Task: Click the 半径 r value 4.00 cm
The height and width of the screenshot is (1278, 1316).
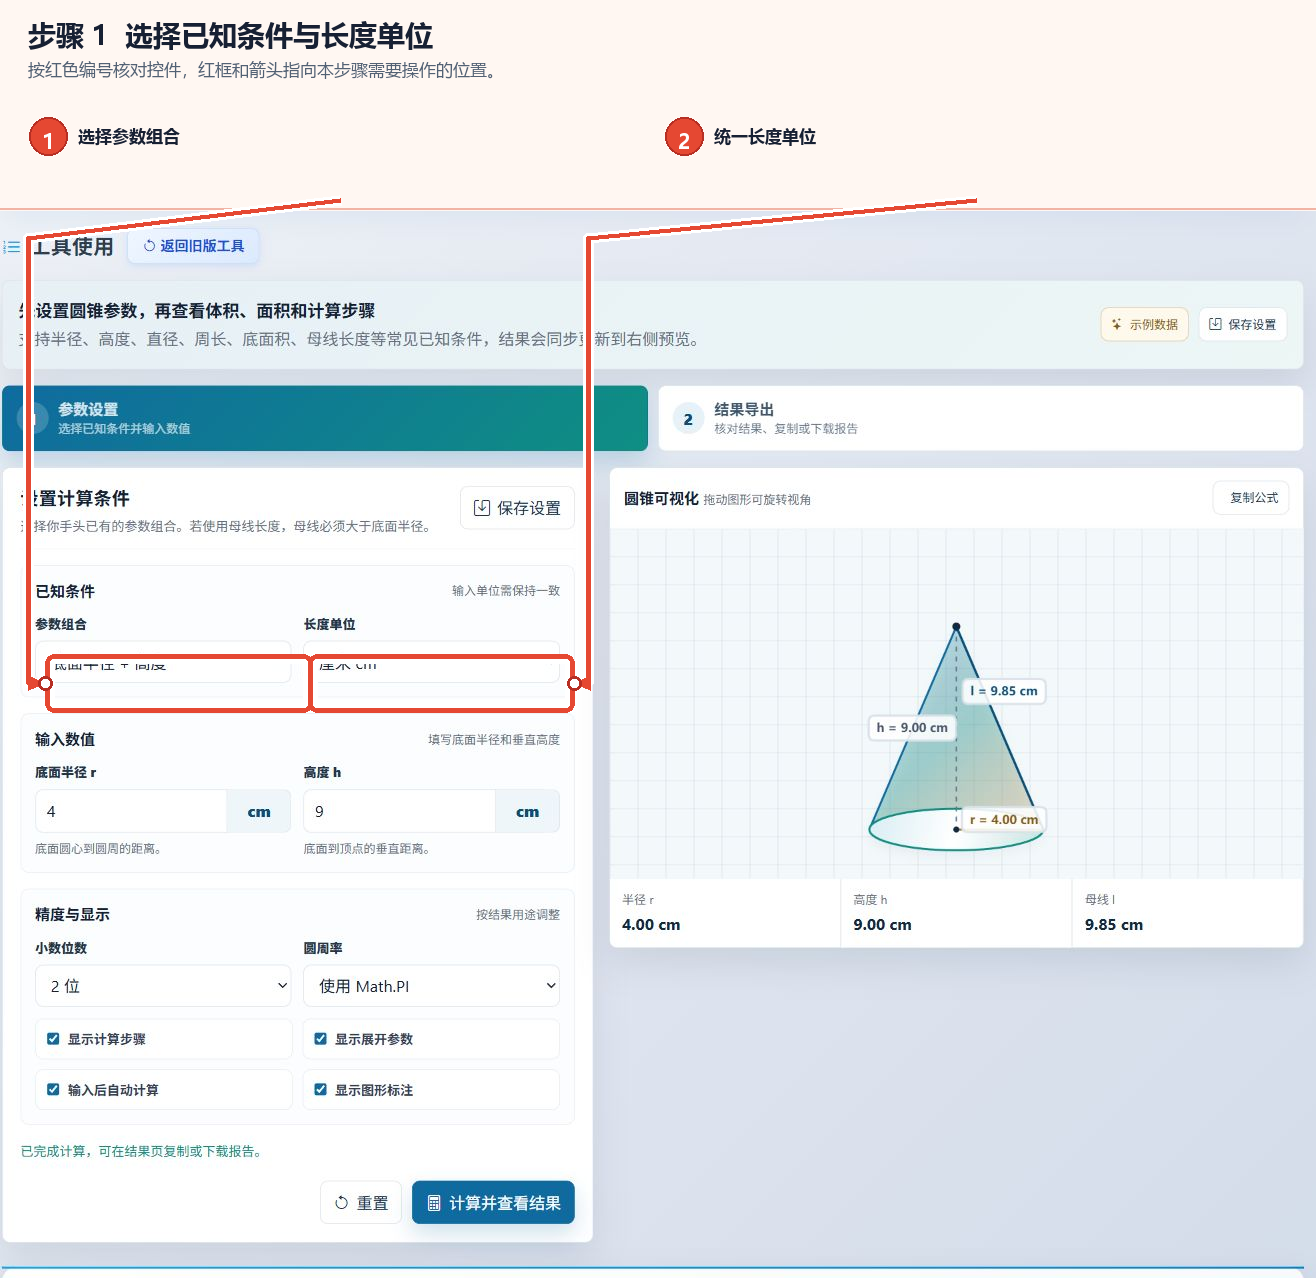Action: [x=651, y=925]
